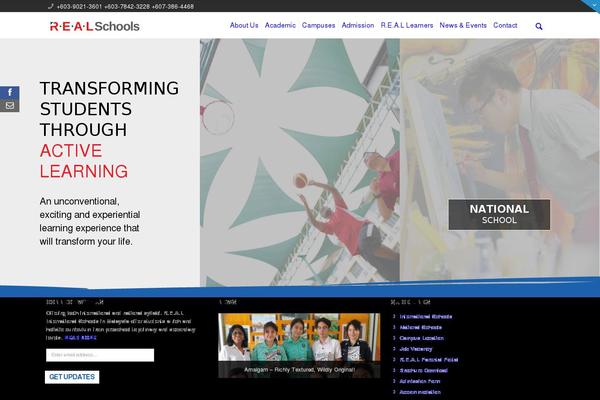Open the News & Events menu
This screenshot has height=400, width=600.
click(463, 25)
